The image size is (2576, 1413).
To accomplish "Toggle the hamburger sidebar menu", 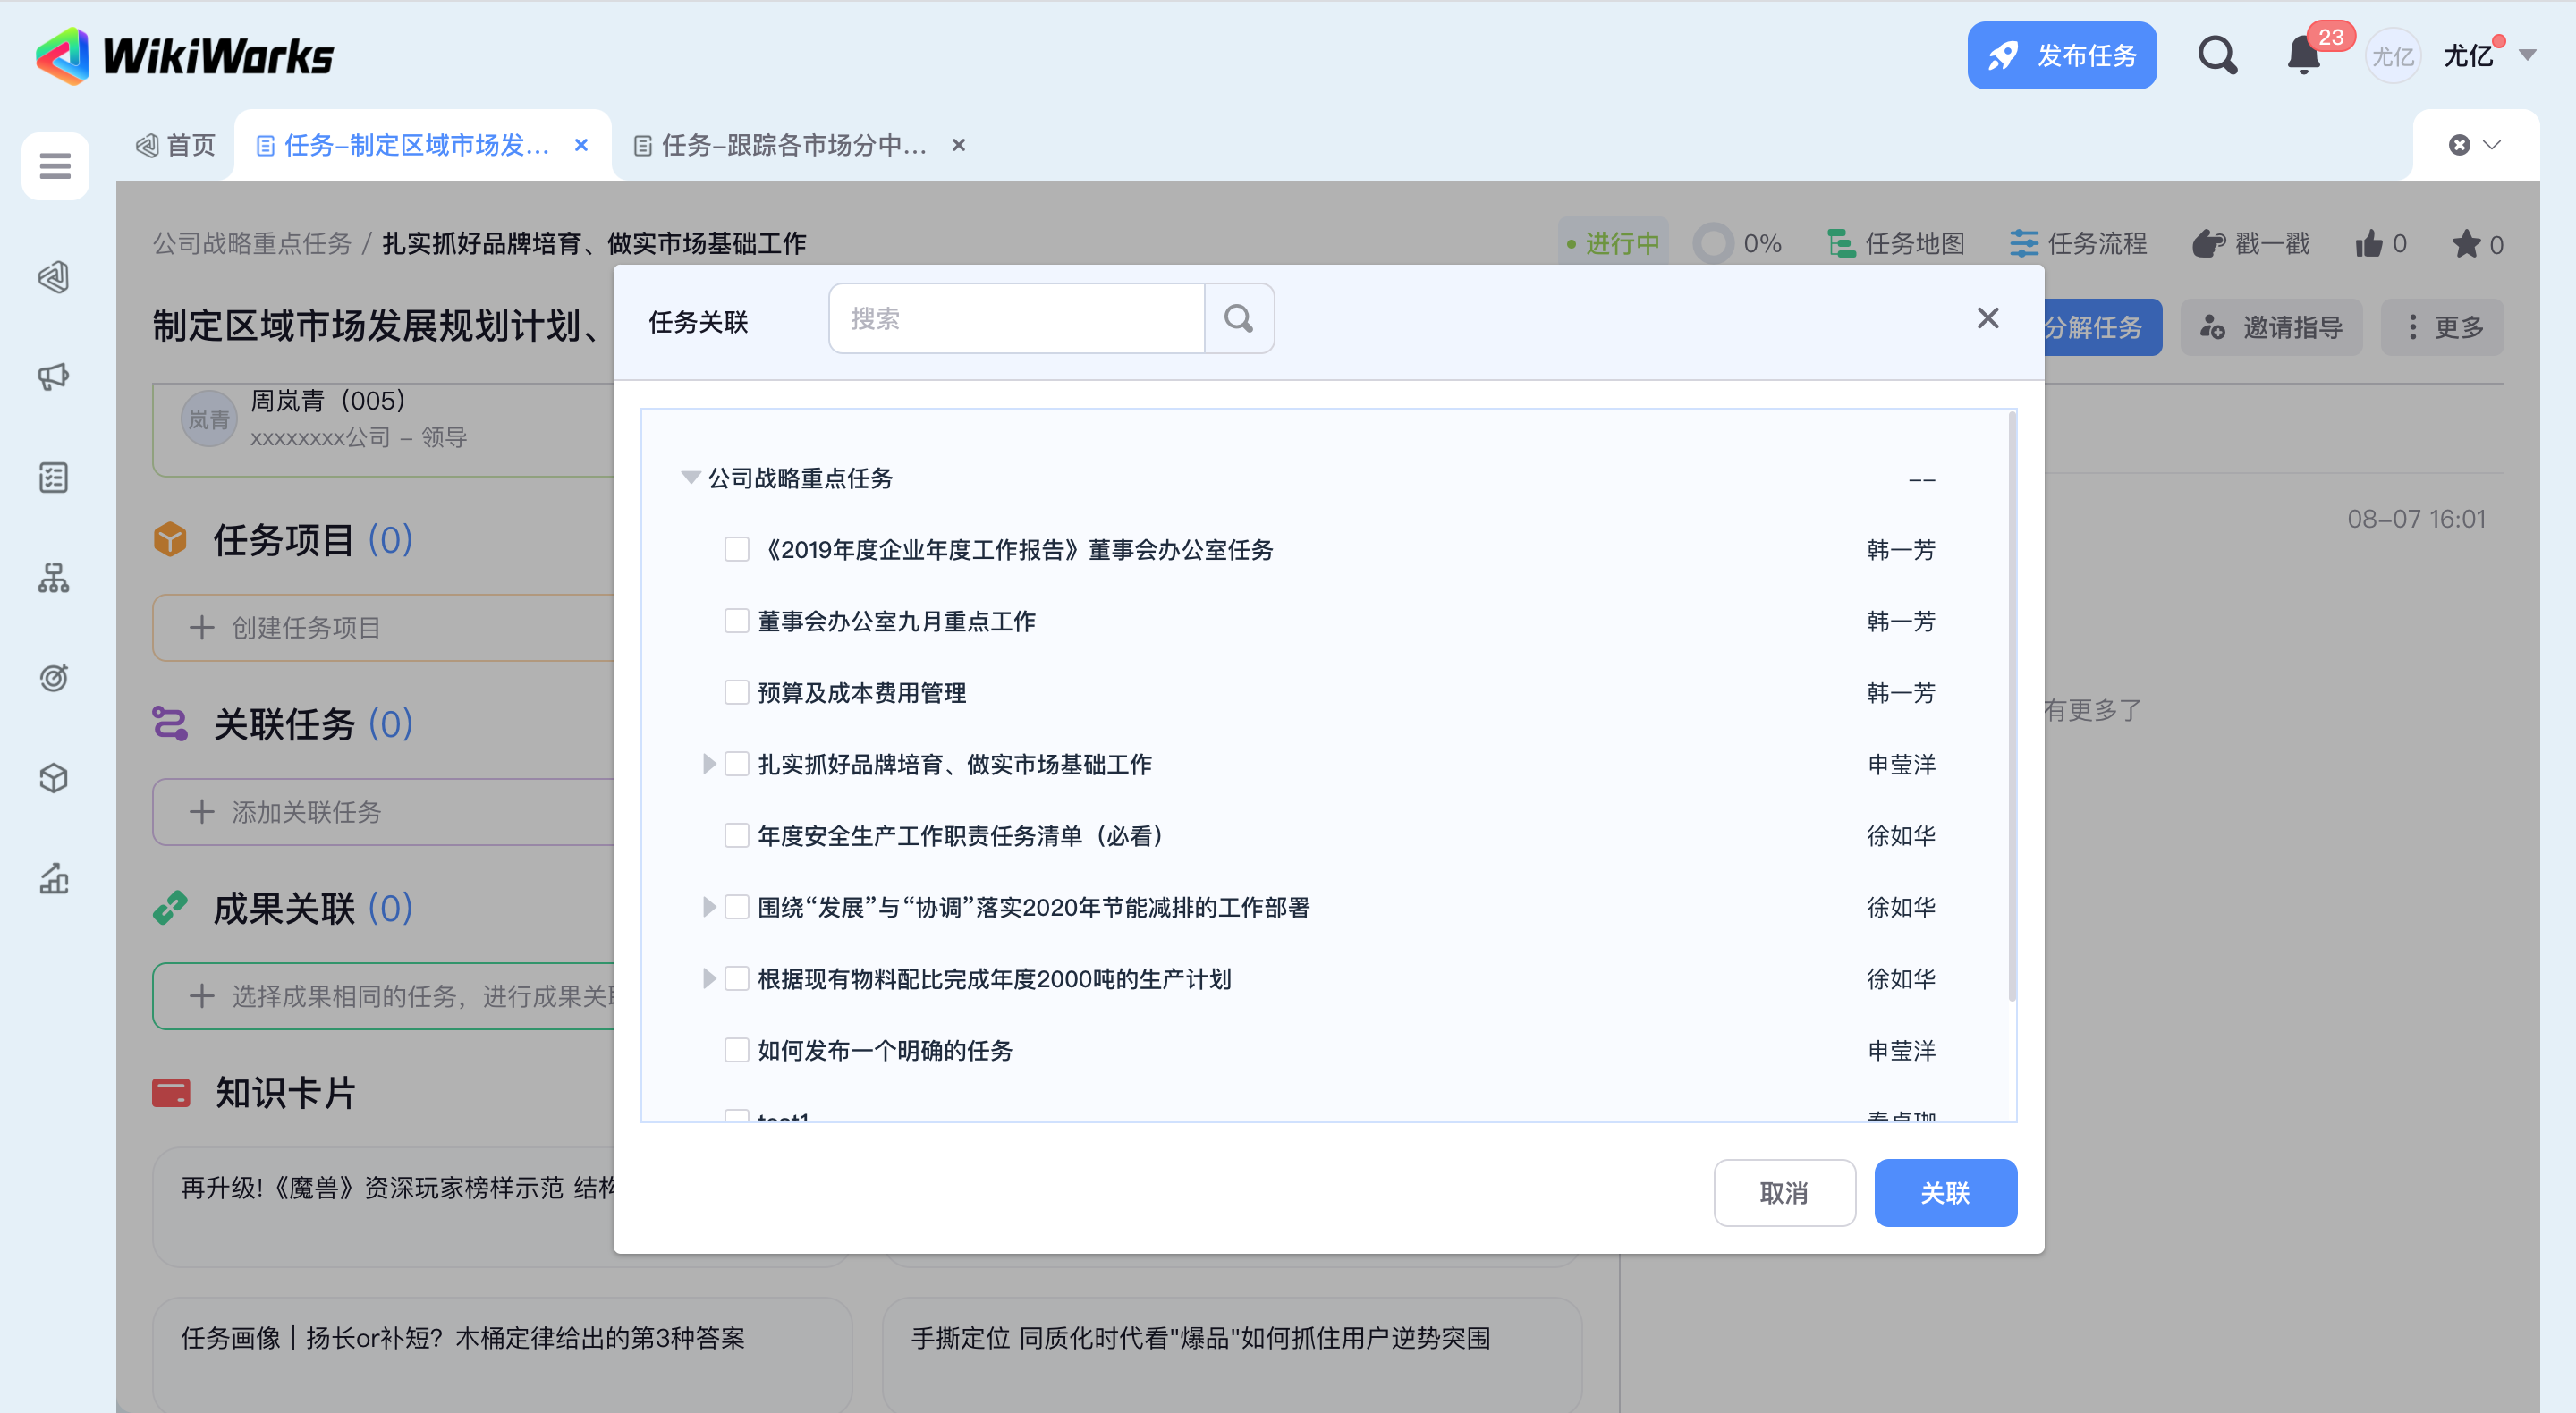I will (55, 166).
